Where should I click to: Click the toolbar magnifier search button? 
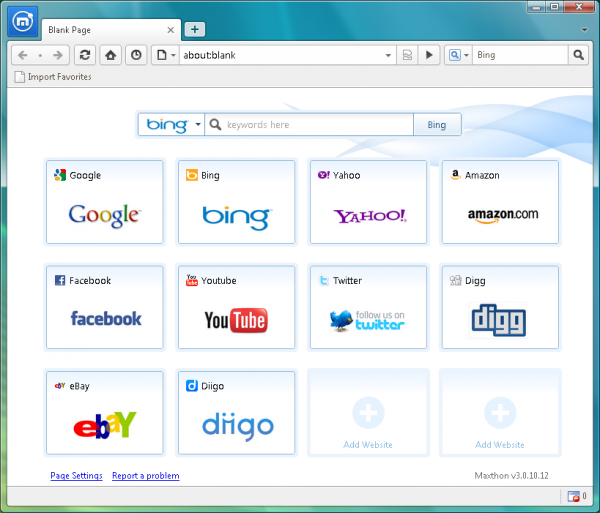click(x=579, y=55)
